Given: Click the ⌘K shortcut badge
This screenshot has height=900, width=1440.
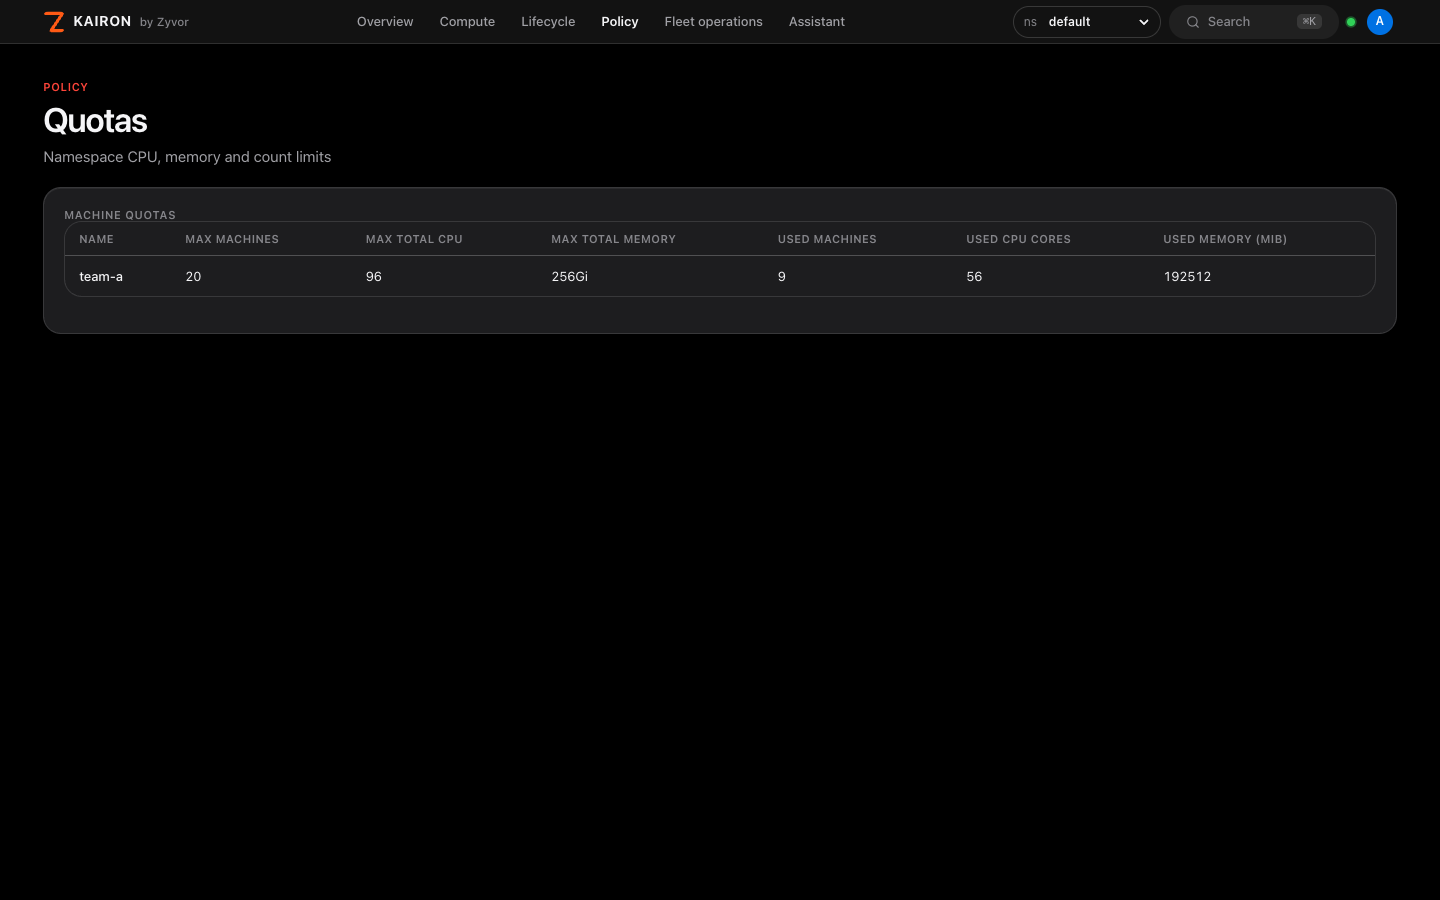Looking at the screenshot, I should pos(1309,22).
